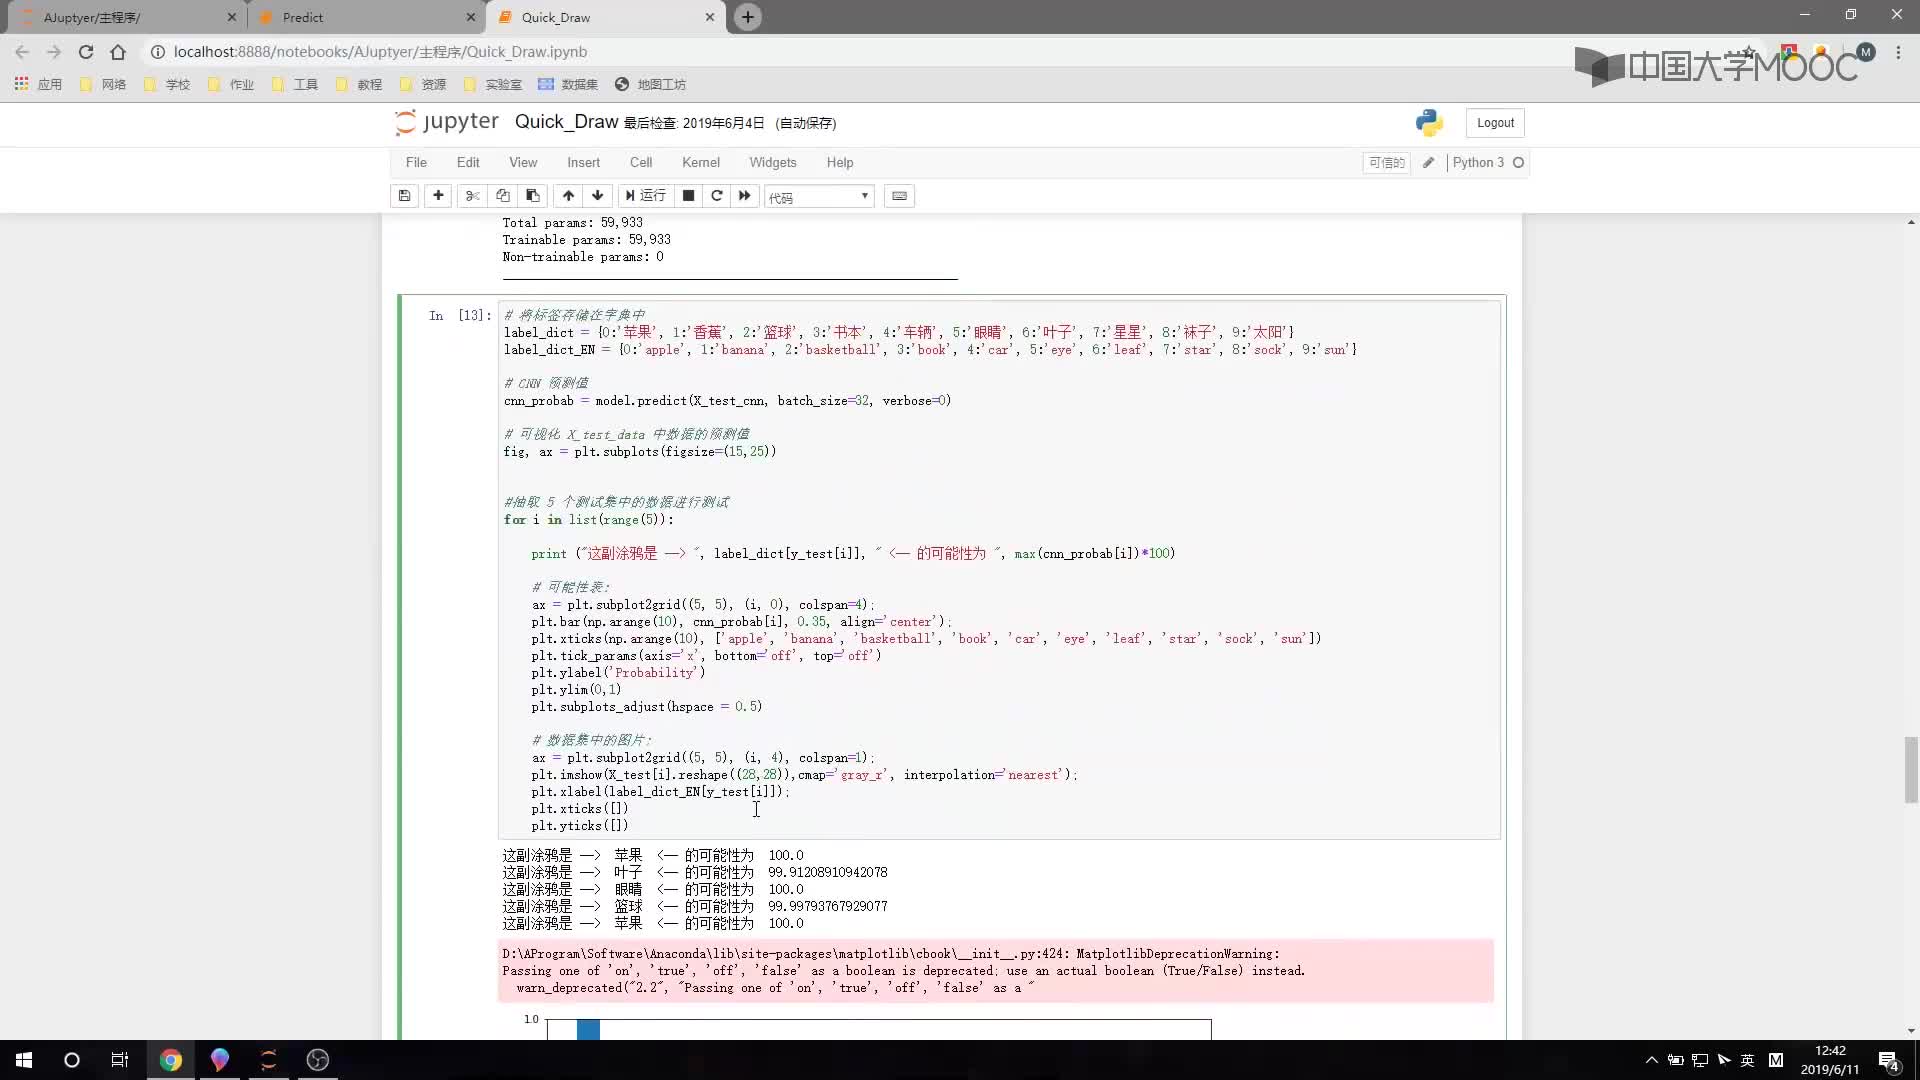
Task: Save the notebook with the floppy icon
Action: coord(404,196)
